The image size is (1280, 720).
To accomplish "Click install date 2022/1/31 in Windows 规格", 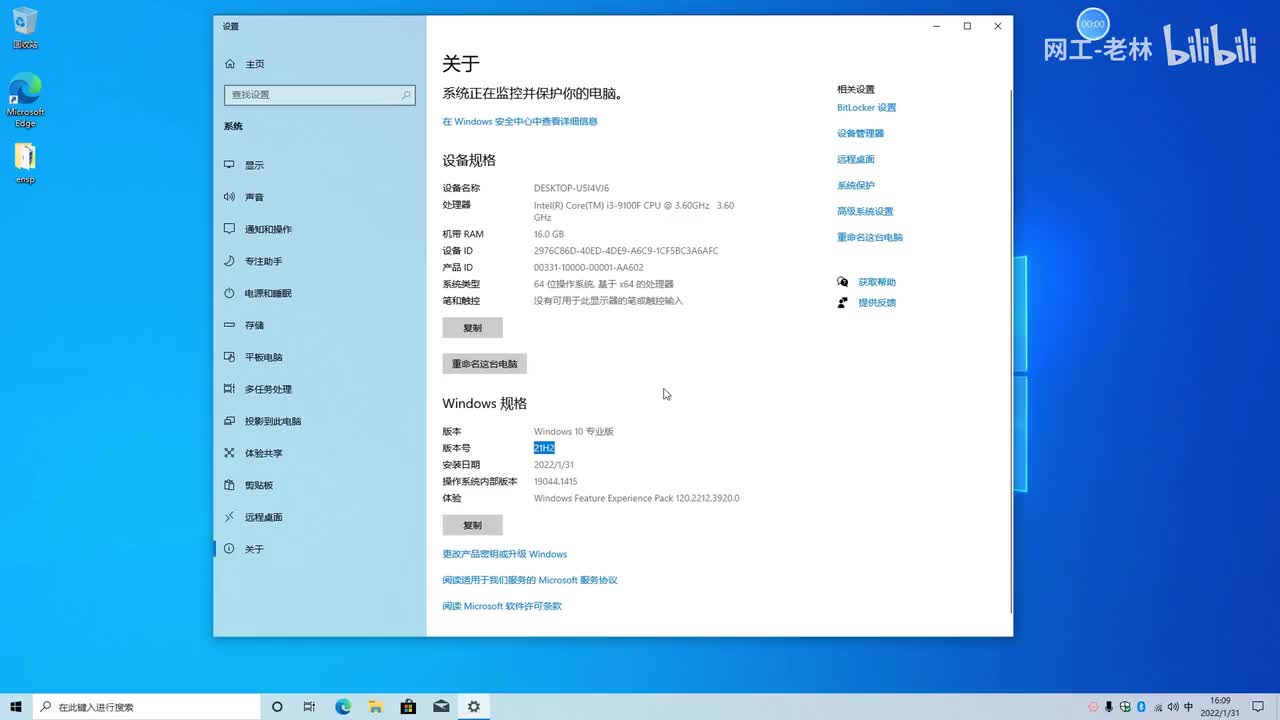I will pos(554,465).
